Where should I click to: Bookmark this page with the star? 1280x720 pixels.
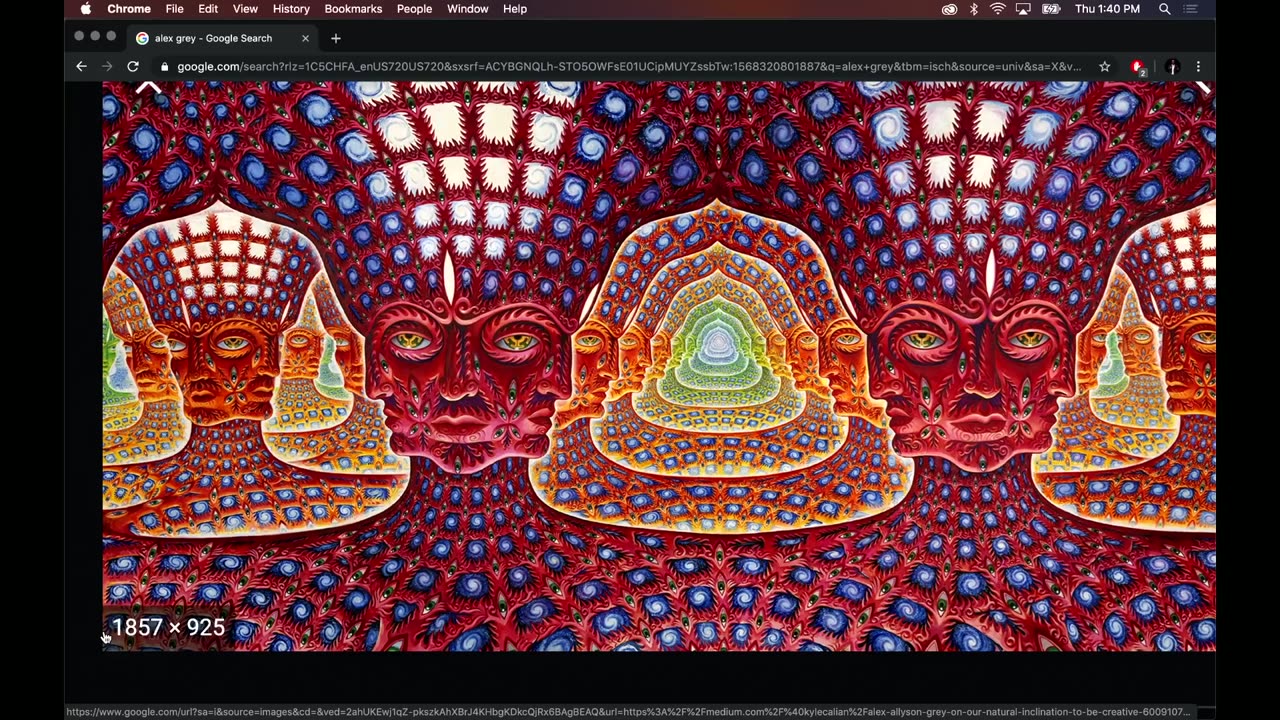click(x=1104, y=67)
